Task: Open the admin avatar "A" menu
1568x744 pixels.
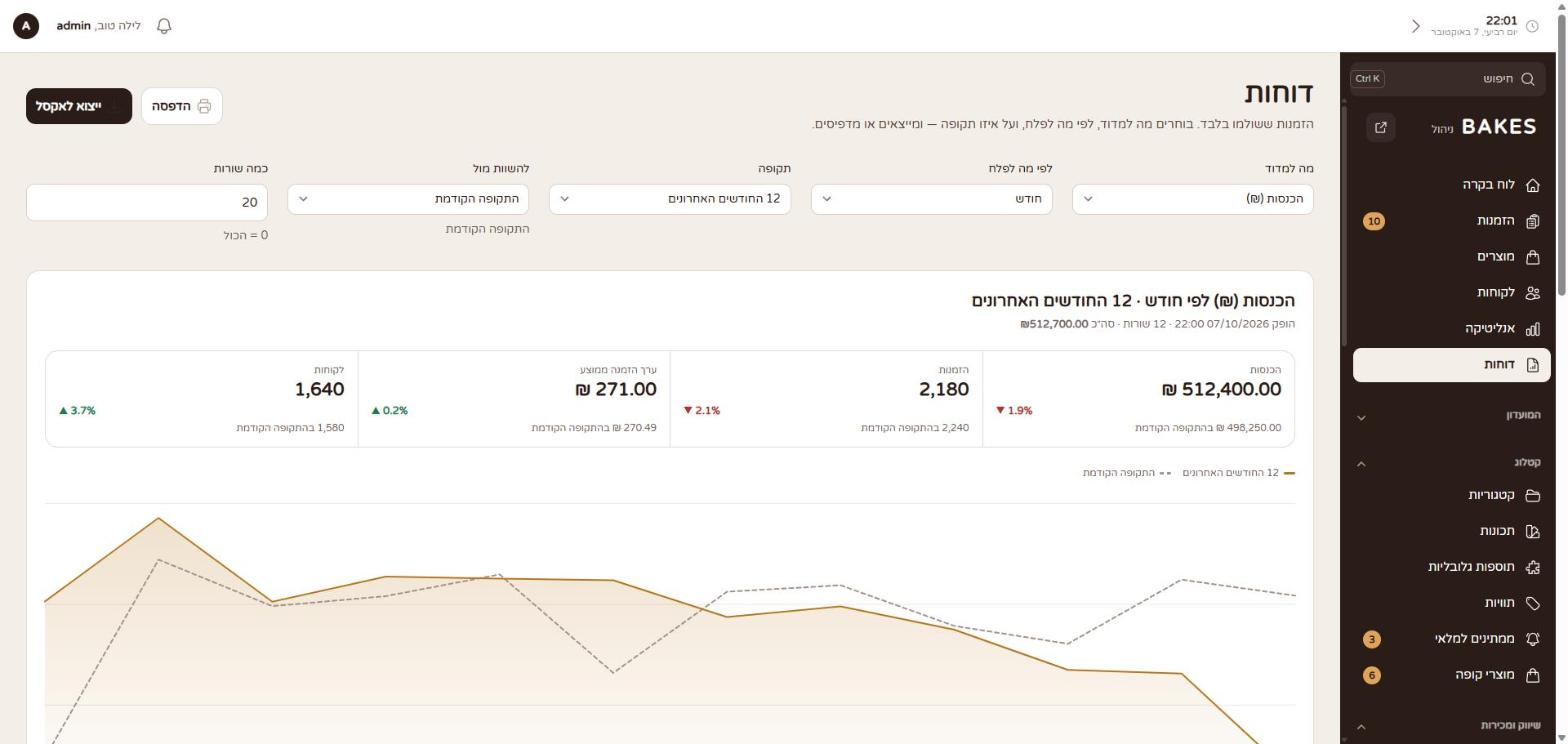Action: coord(26,26)
